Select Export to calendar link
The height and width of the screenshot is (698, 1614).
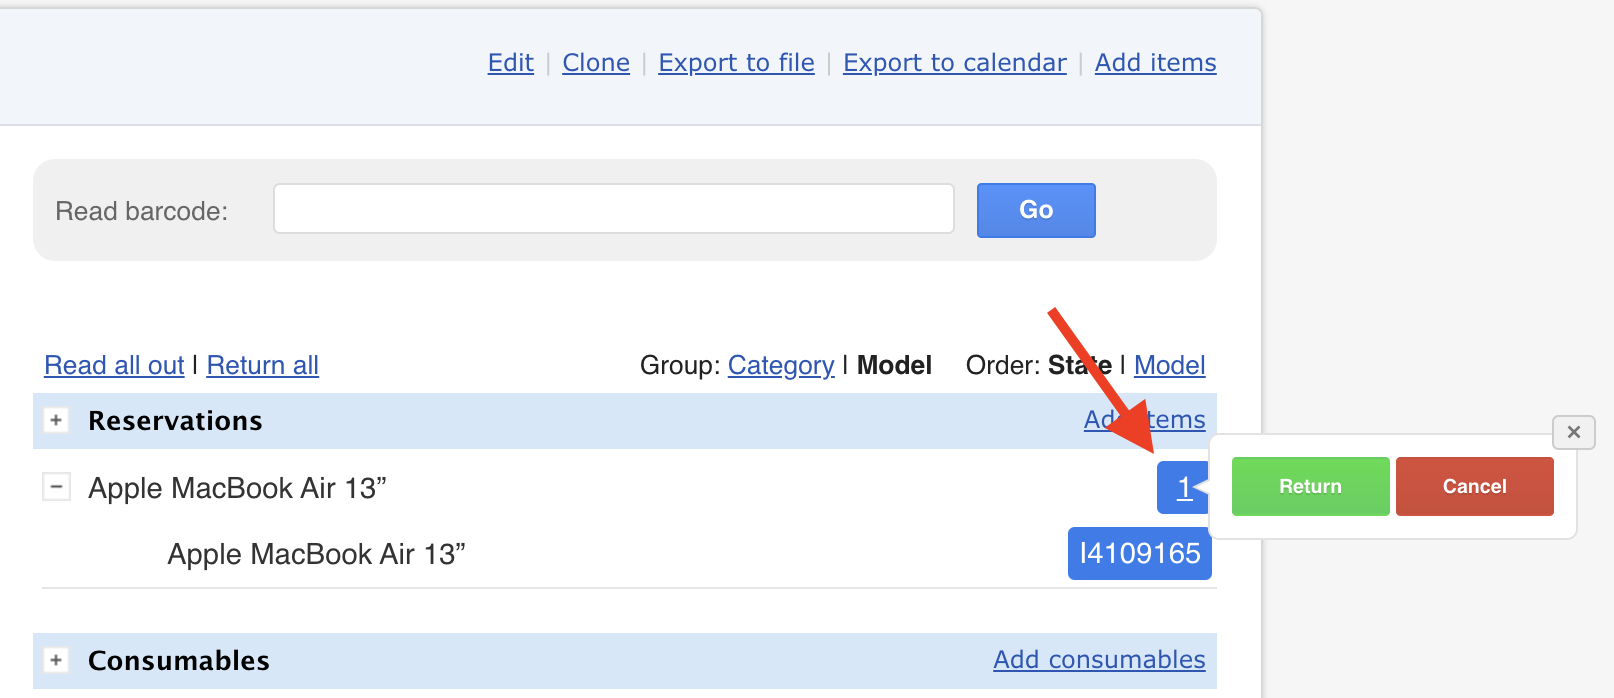click(954, 63)
